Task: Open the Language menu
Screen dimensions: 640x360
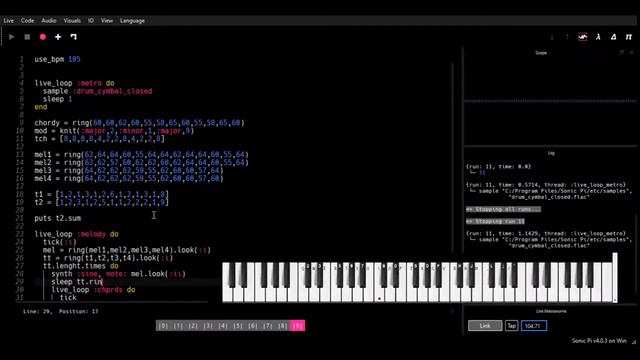Action: (132, 20)
